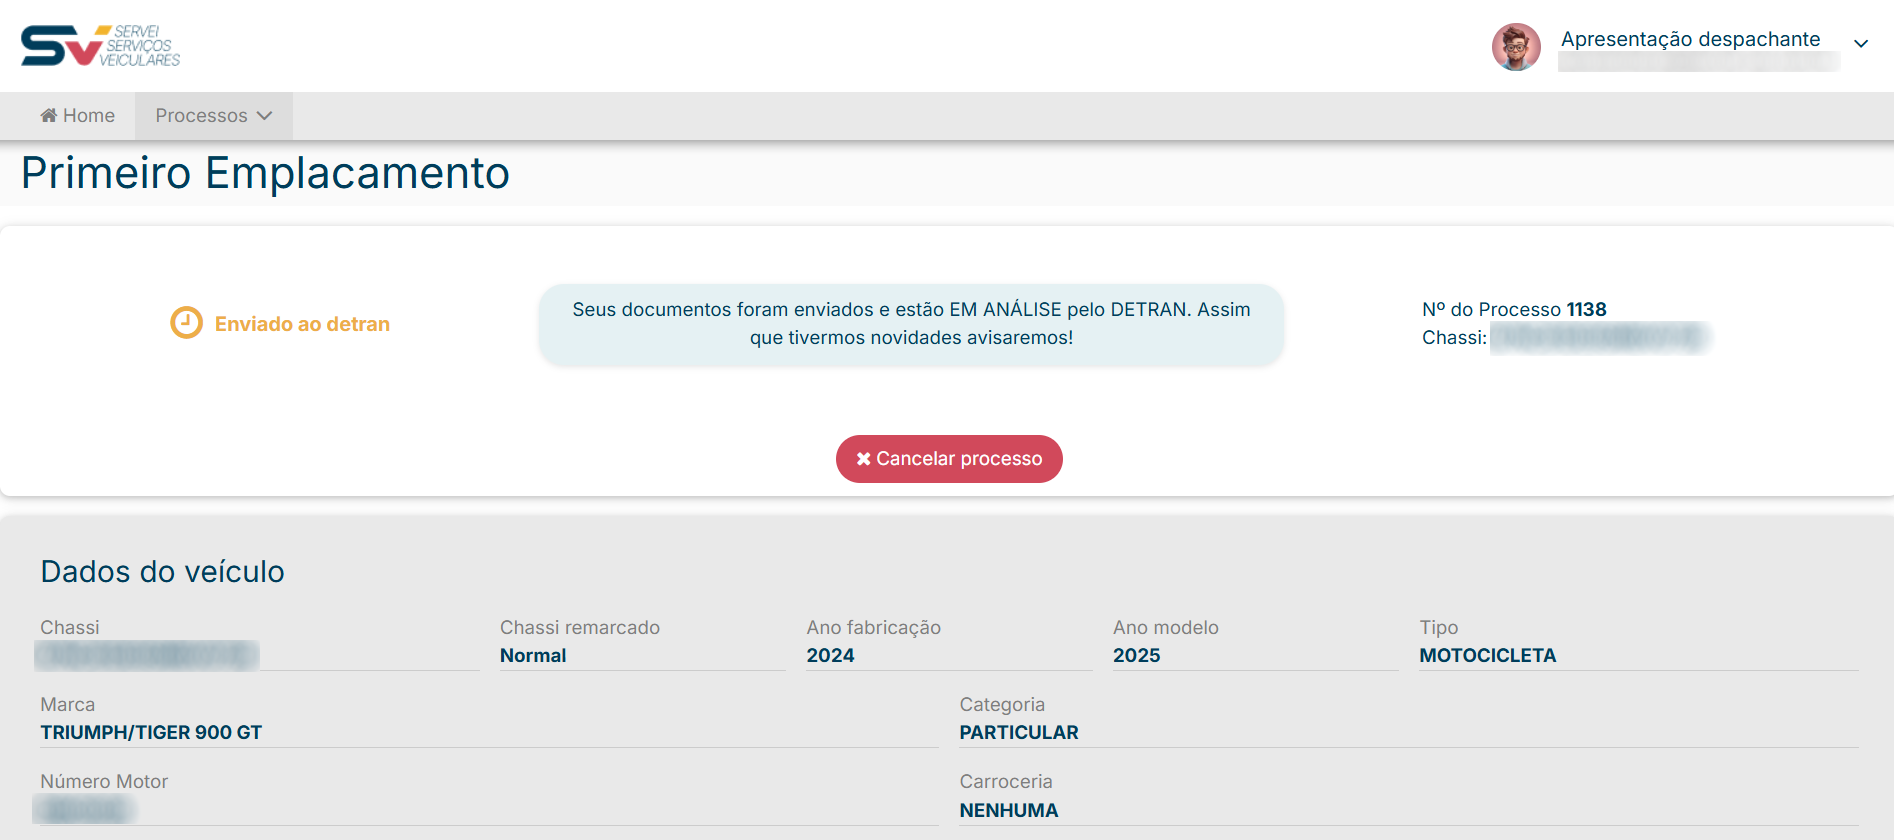Open the Apresentação despachante profile menu
Viewport: 1894px width, 840px height.
[x=1690, y=40]
